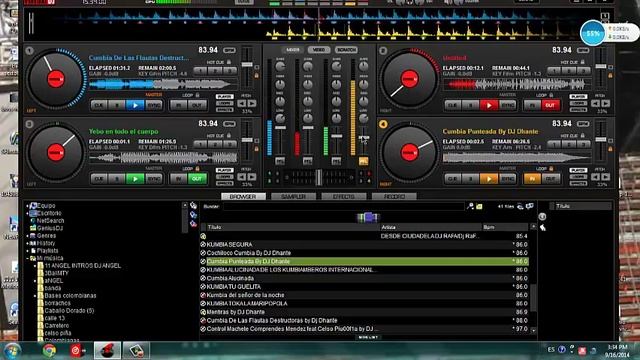Toggle PFL headphone on mixer channel 3

coord(336,161)
